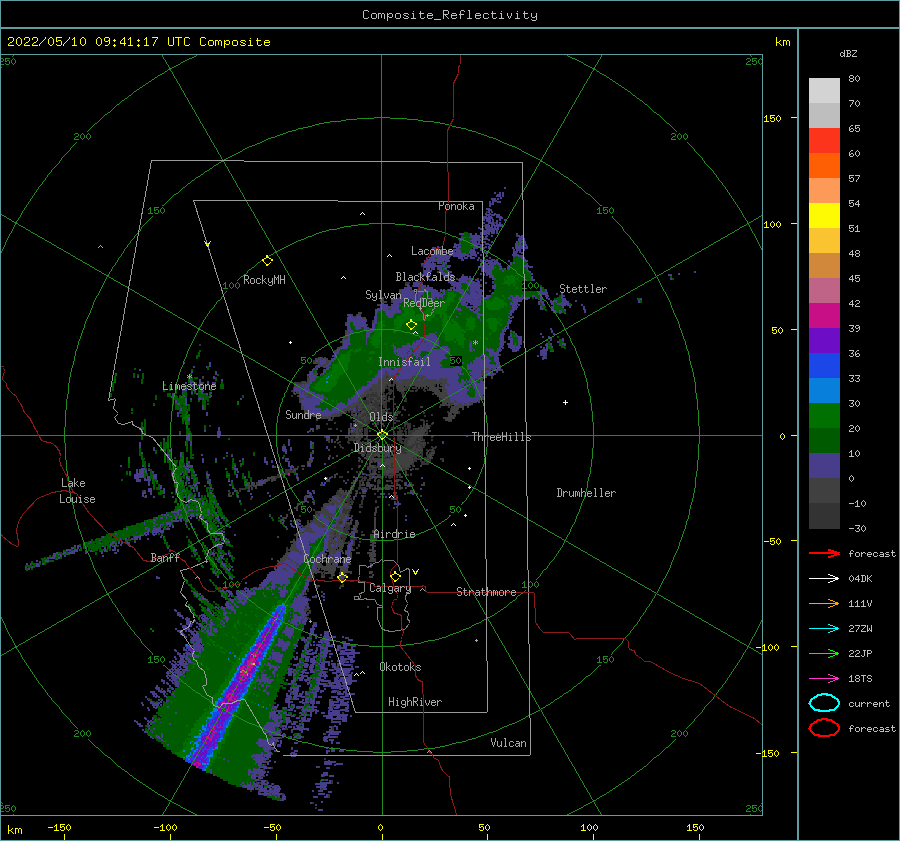Click the Ponoka city label

point(456,206)
